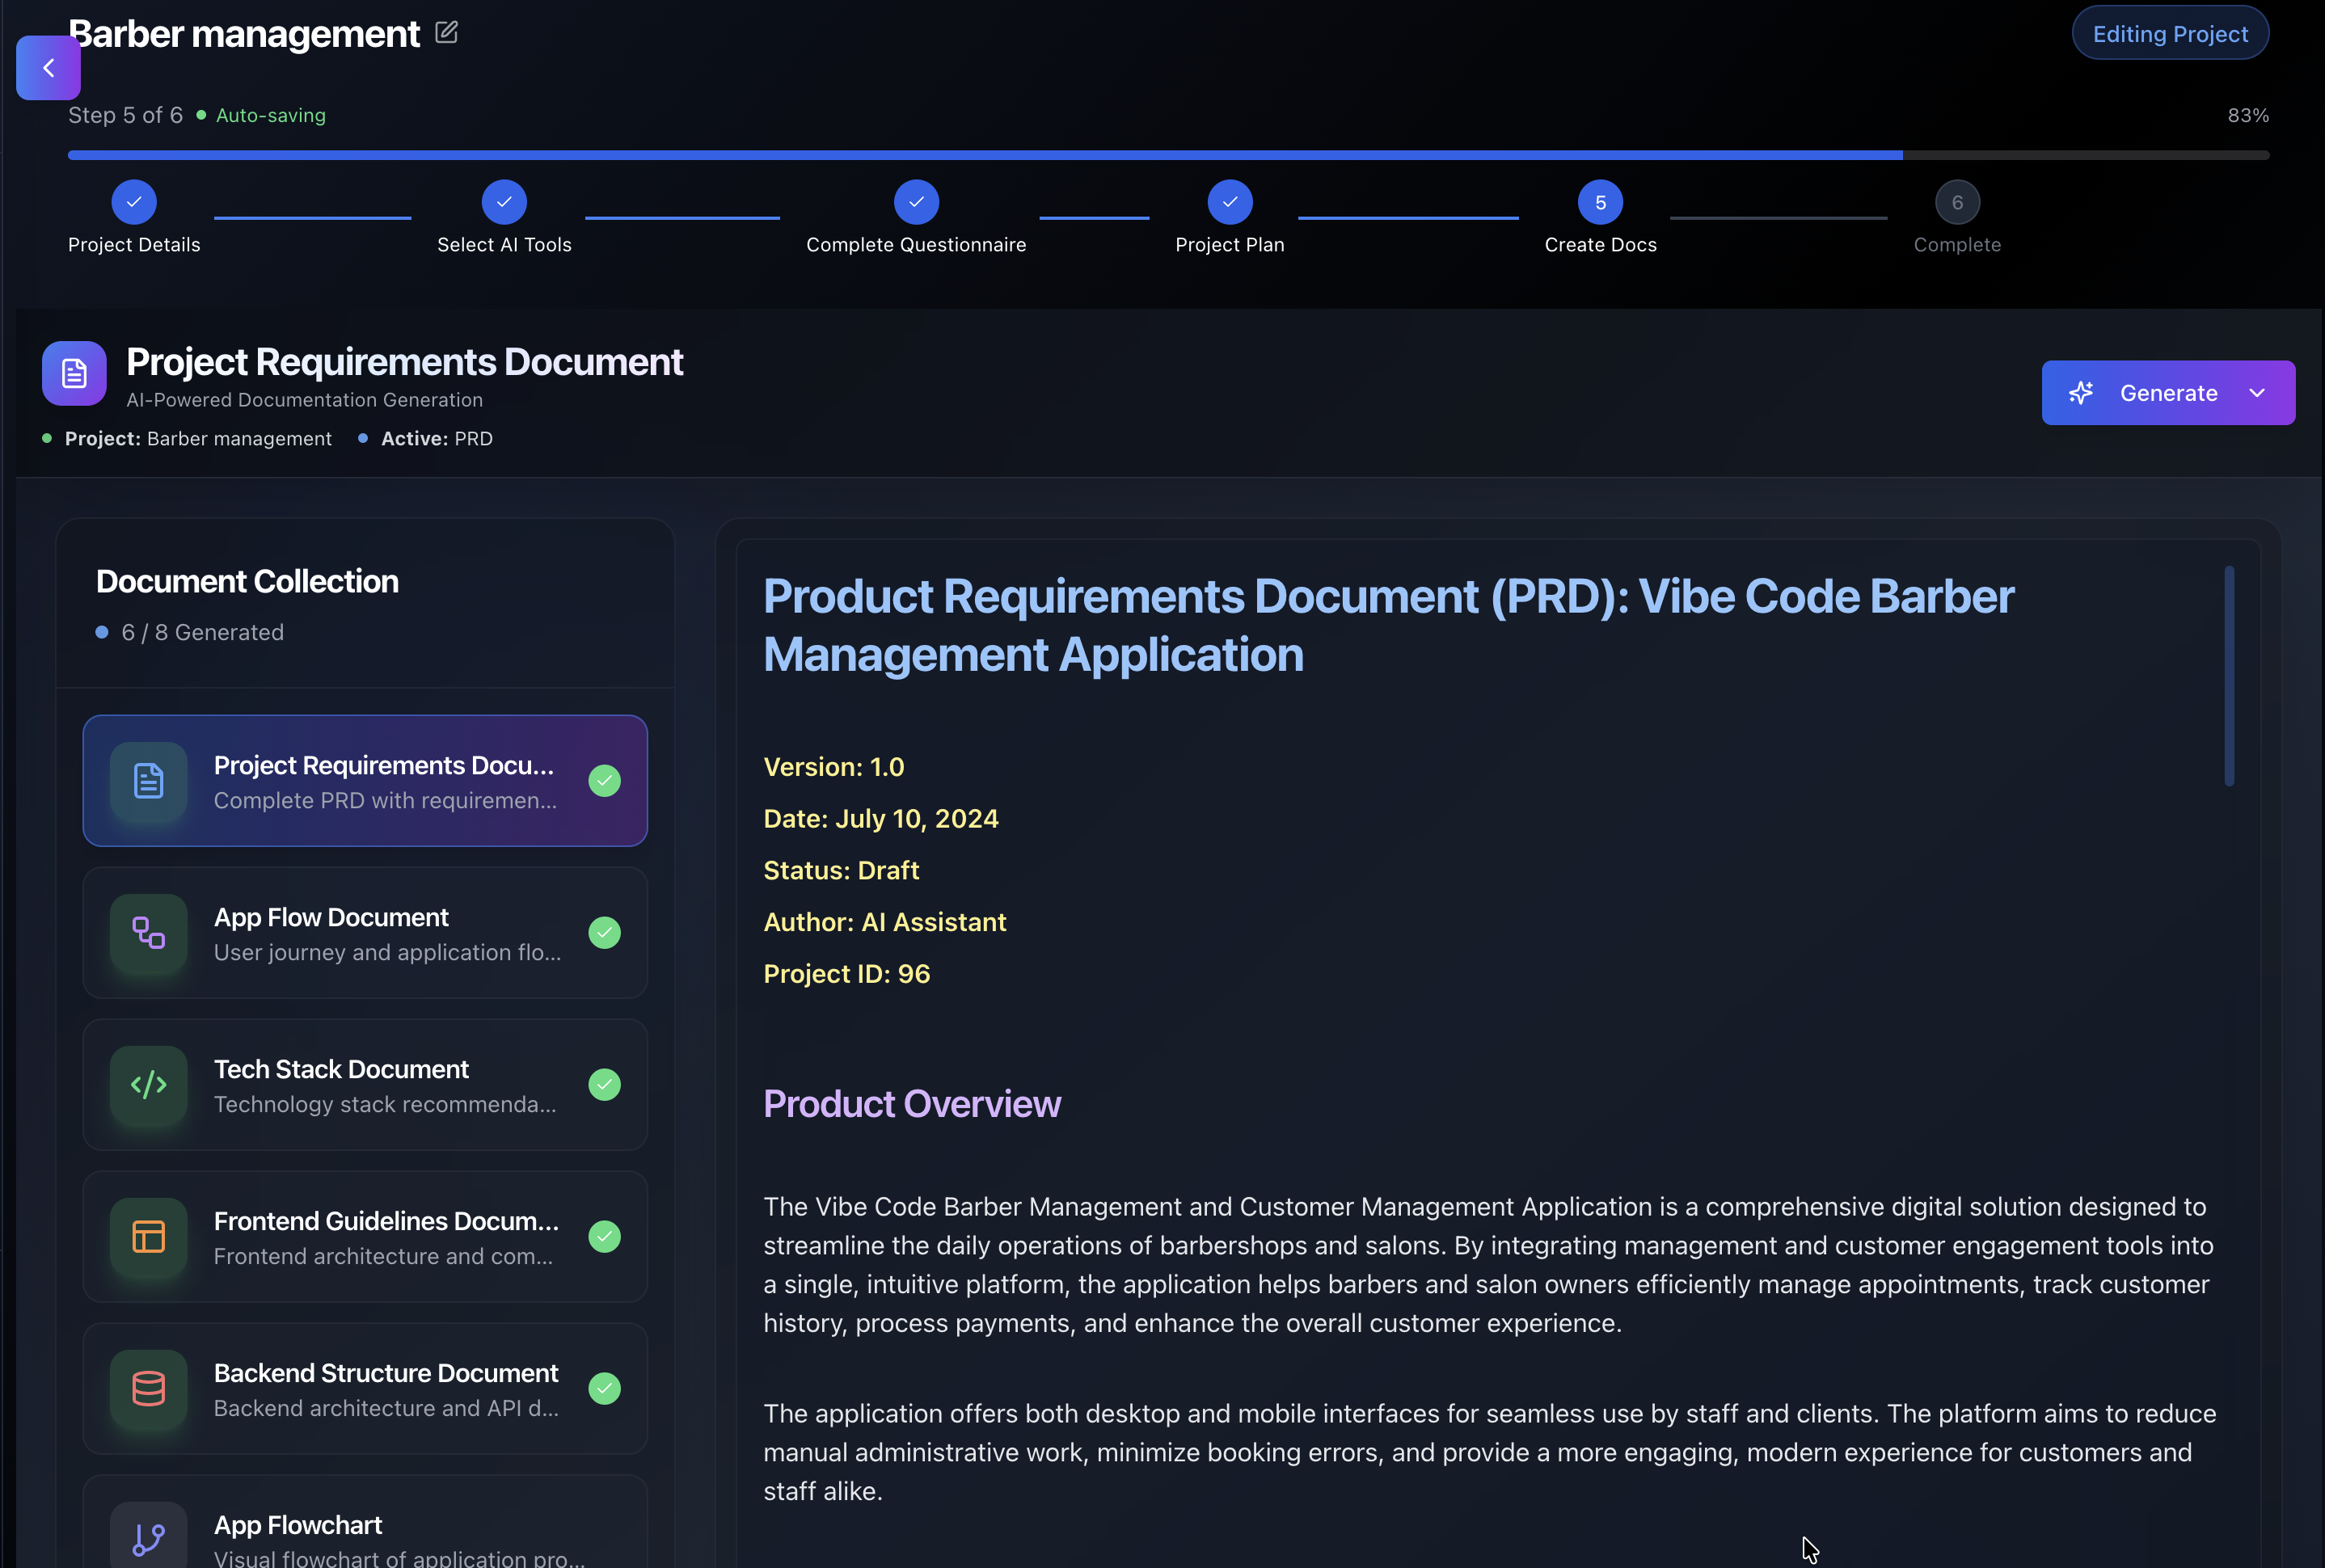This screenshot has height=1568, width=2325.
Task: Open the Tech Stack Document title
Action: point(341,1069)
